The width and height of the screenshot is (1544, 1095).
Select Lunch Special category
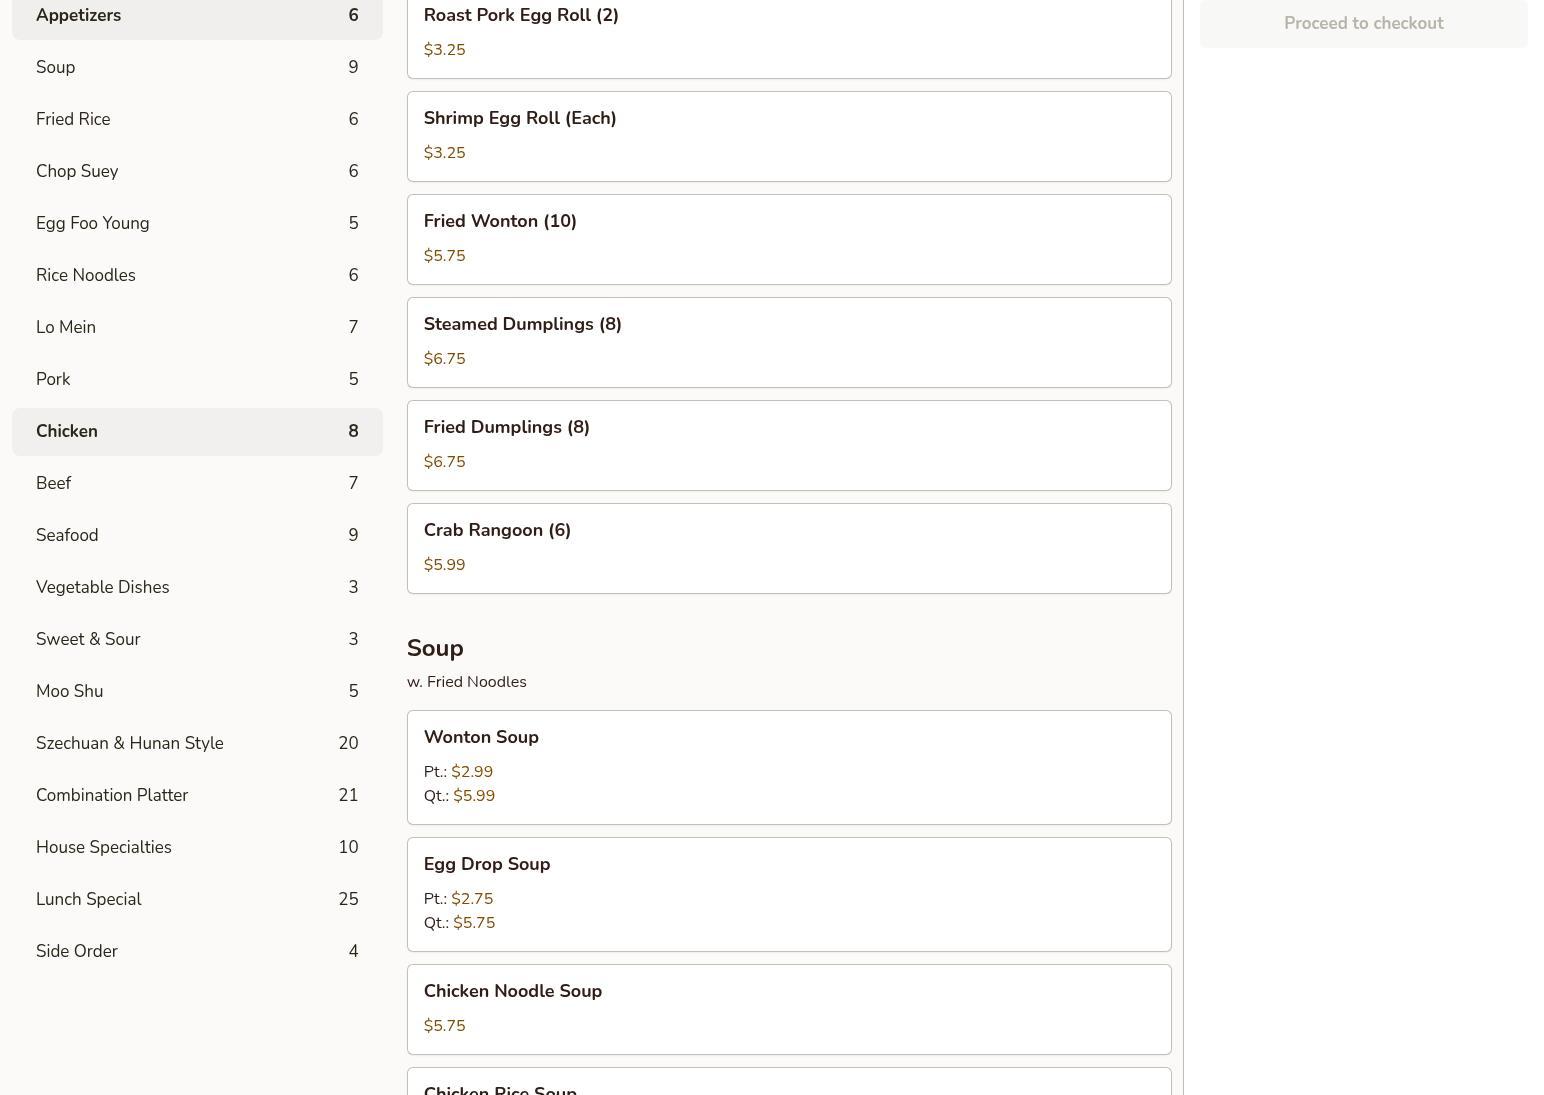[x=197, y=899]
